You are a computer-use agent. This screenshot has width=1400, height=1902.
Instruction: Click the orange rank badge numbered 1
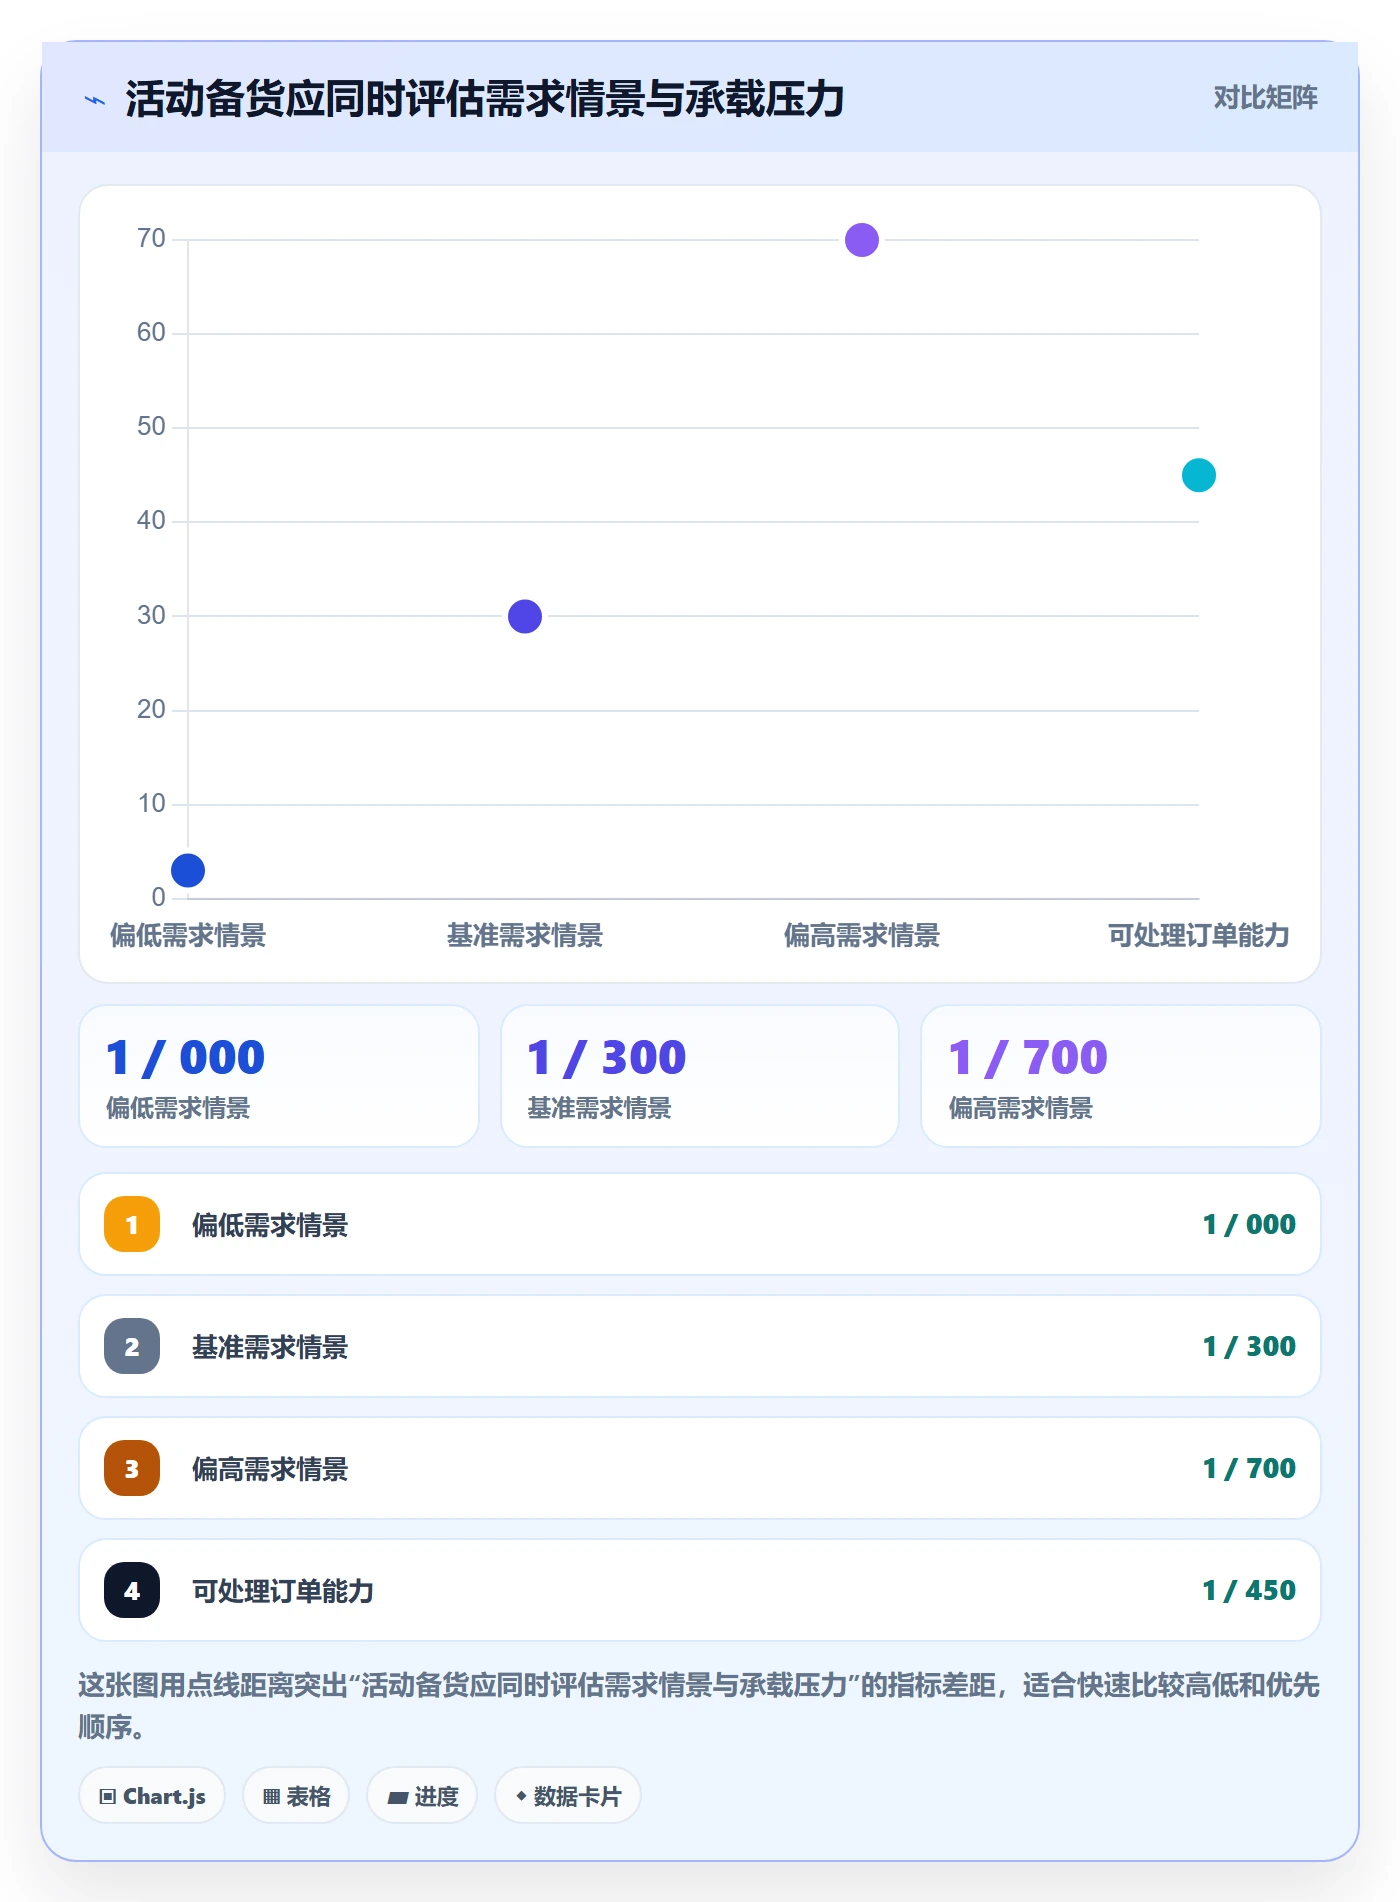pyautogui.click(x=132, y=1224)
